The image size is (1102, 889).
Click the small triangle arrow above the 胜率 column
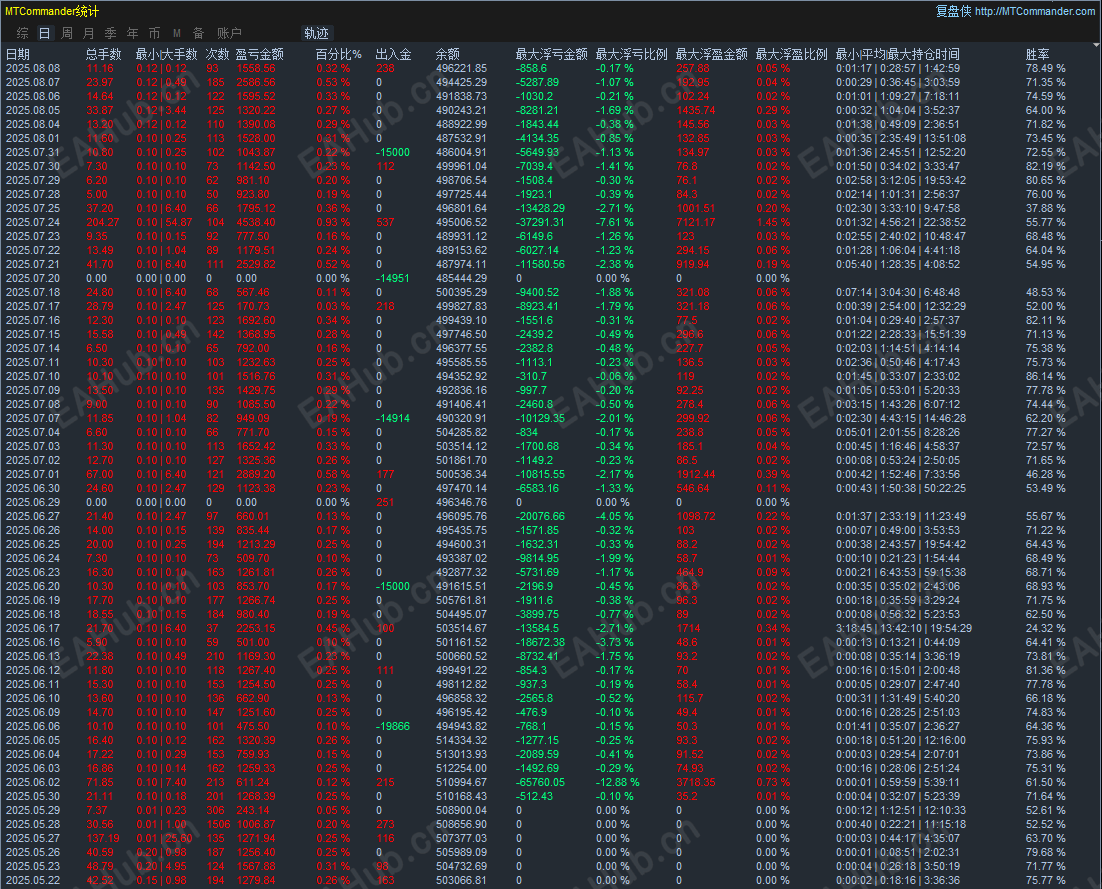coord(1096,45)
